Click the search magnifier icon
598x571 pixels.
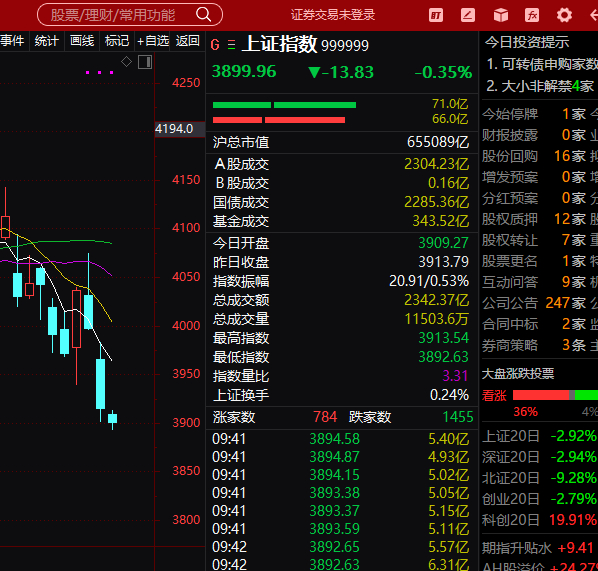[x=203, y=14]
